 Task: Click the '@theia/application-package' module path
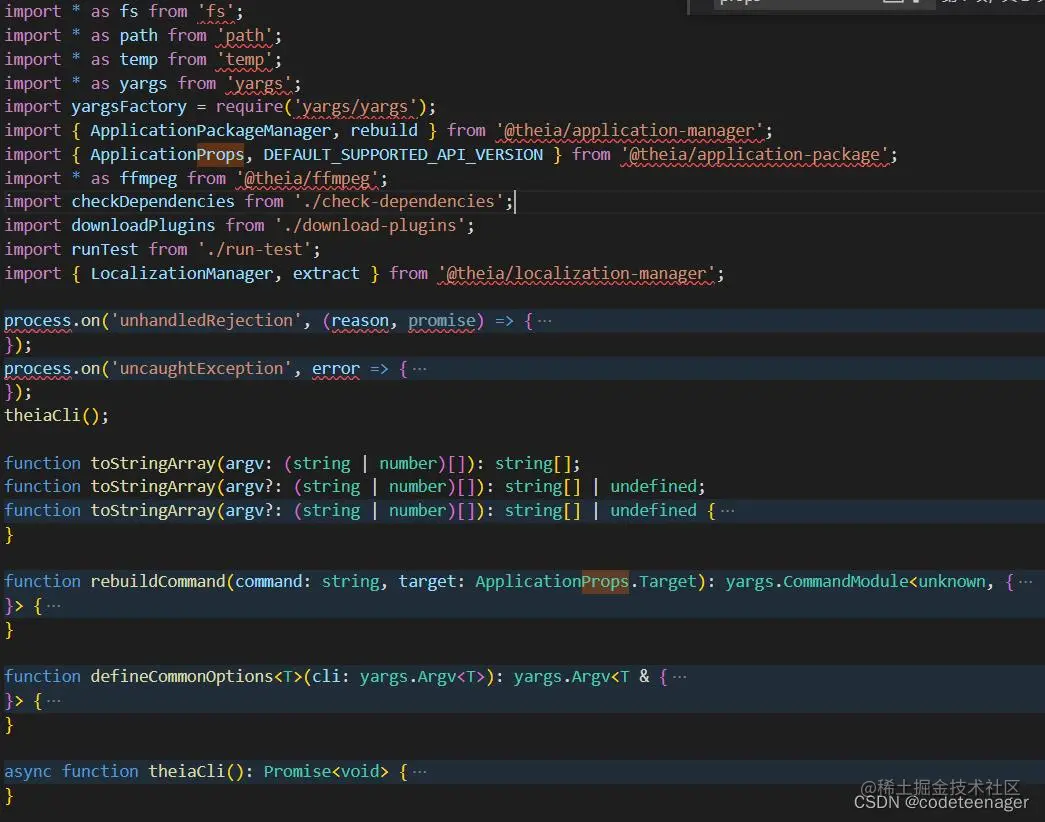click(x=754, y=155)
